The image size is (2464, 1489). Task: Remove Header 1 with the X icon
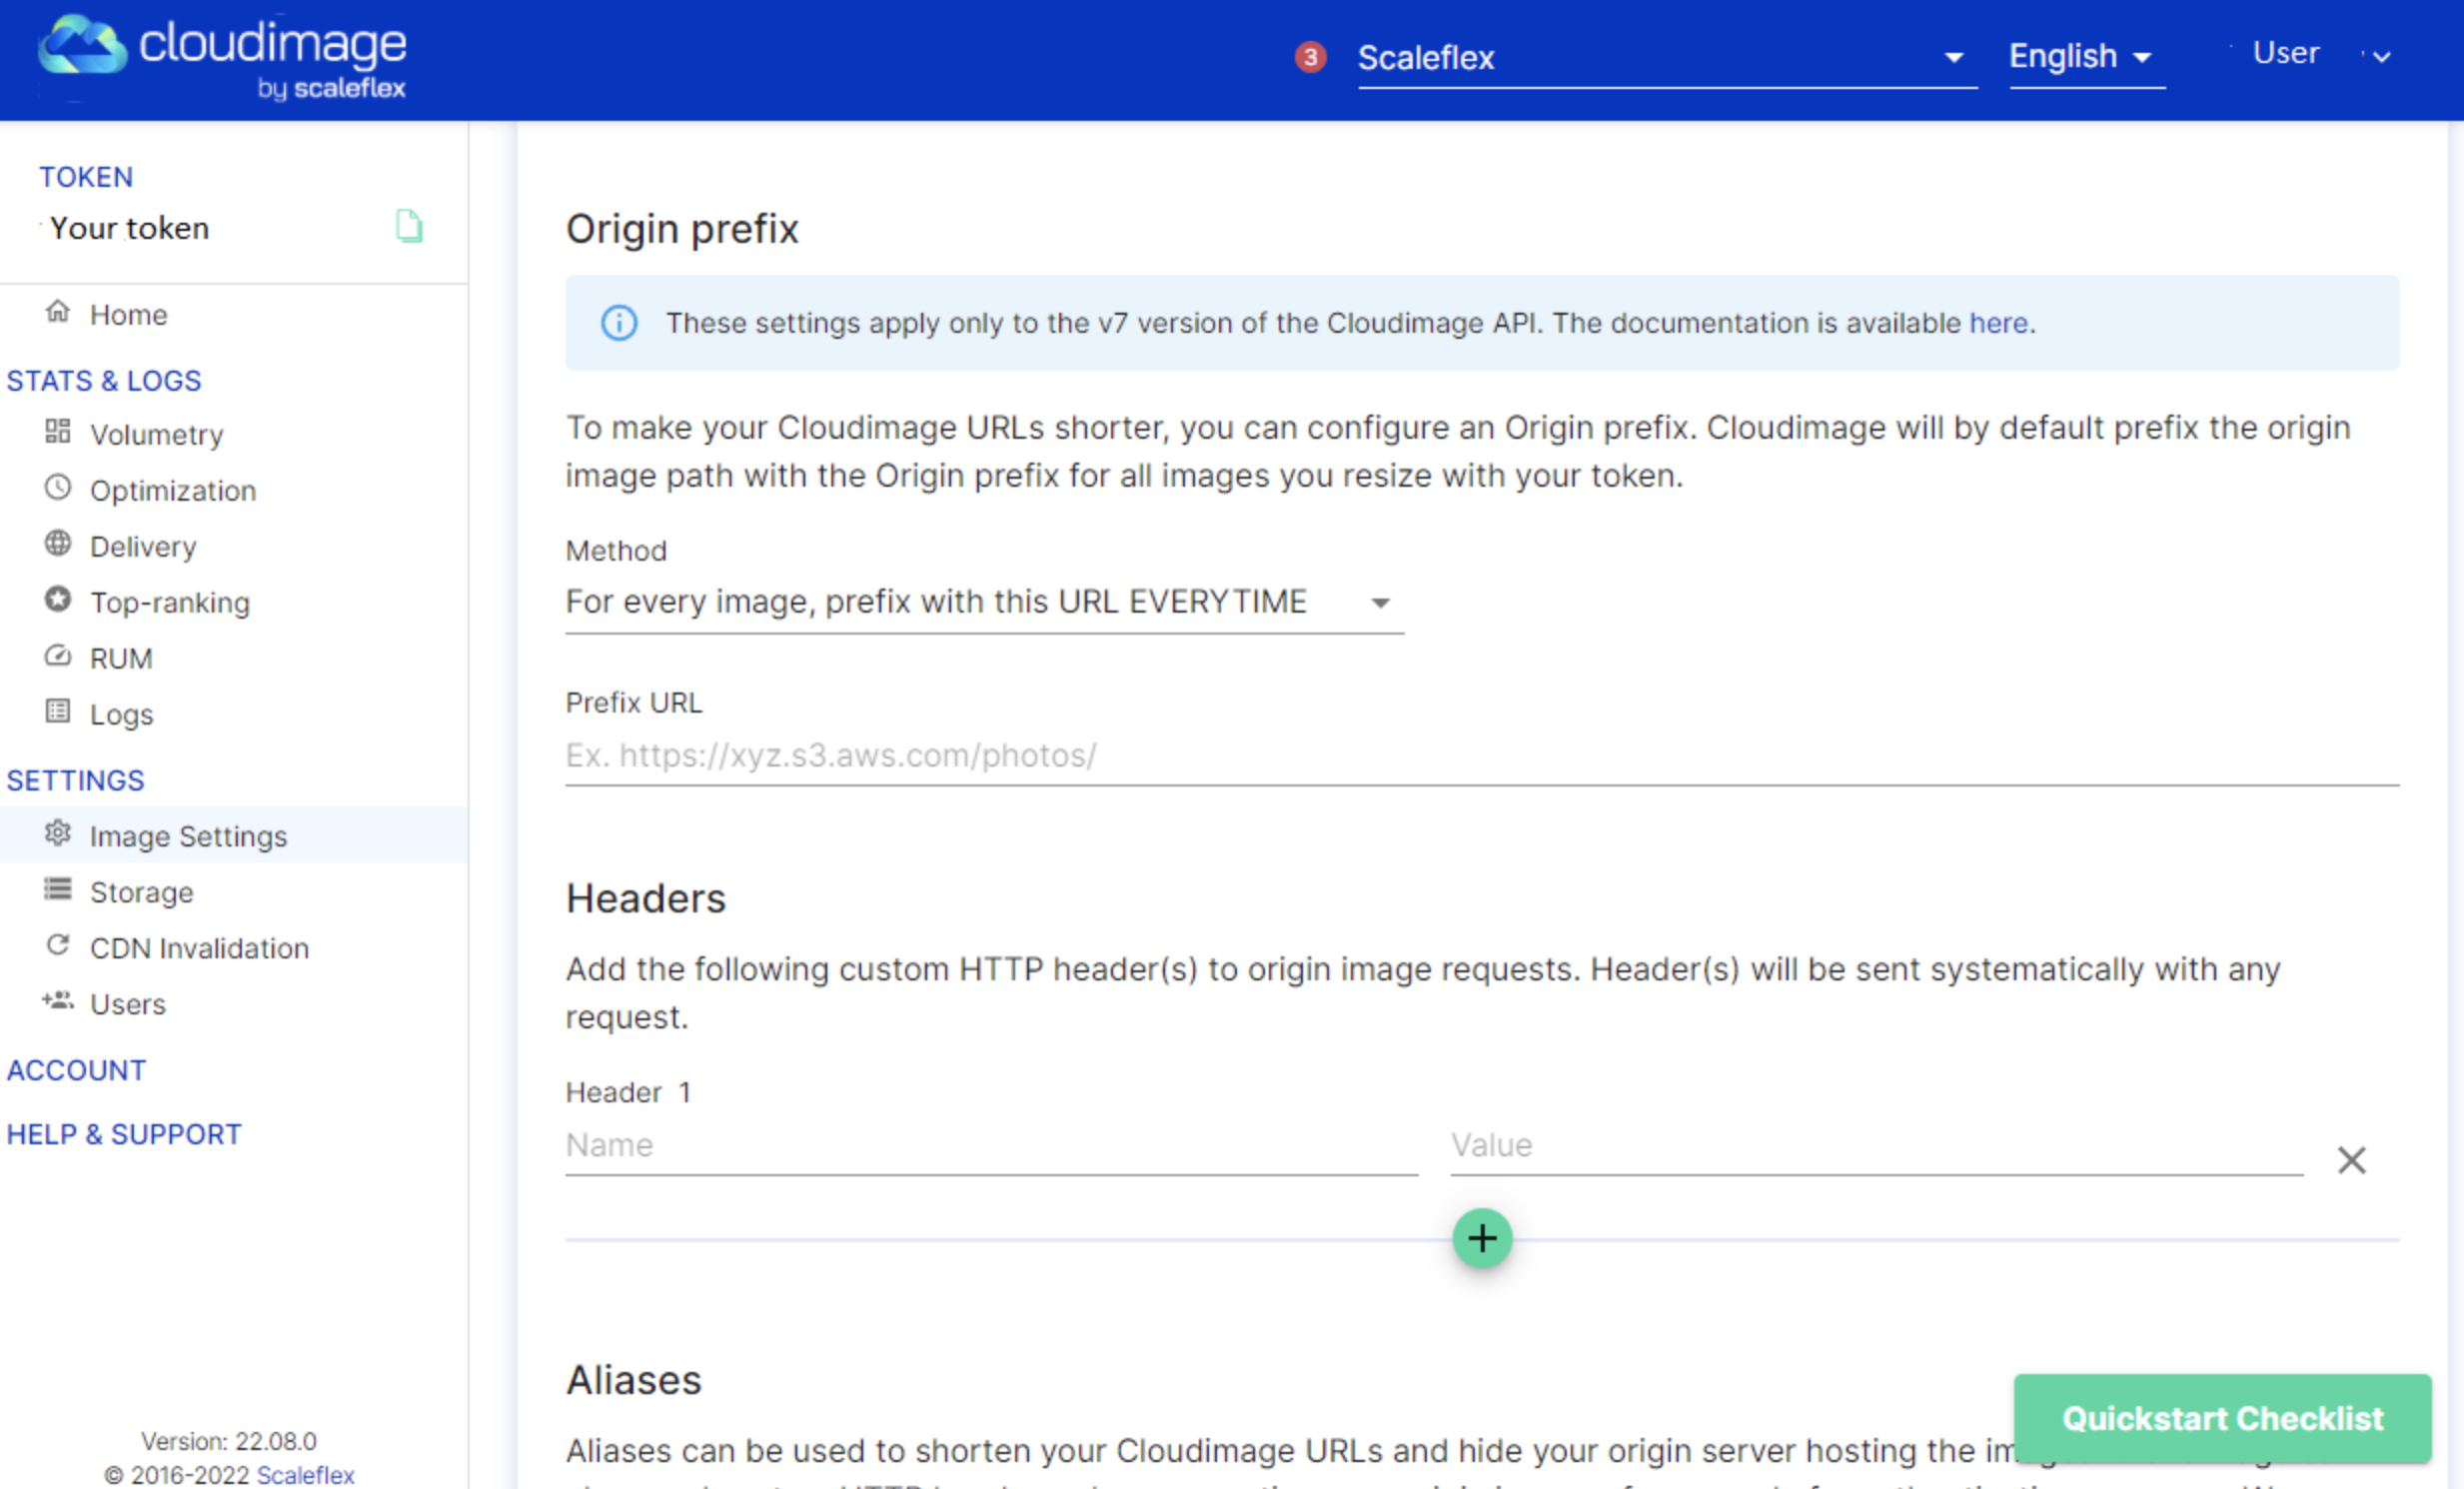click(x=2350, y=1160)
